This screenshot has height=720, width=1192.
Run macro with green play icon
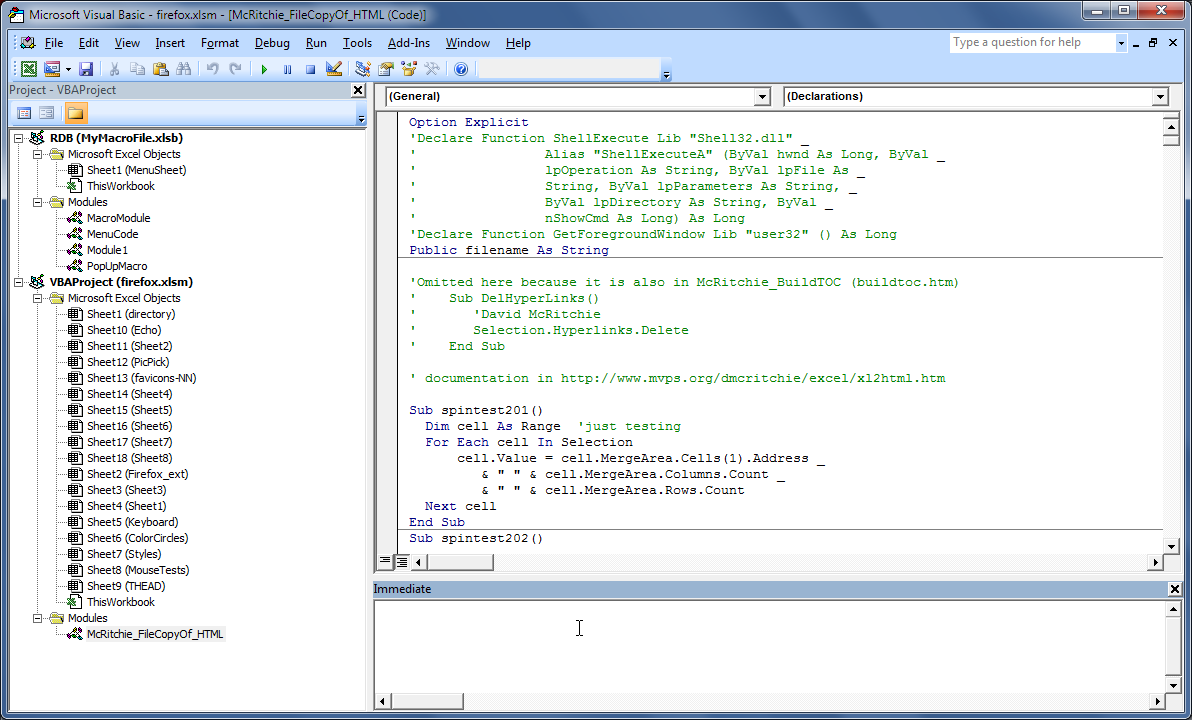click(264, 69)
